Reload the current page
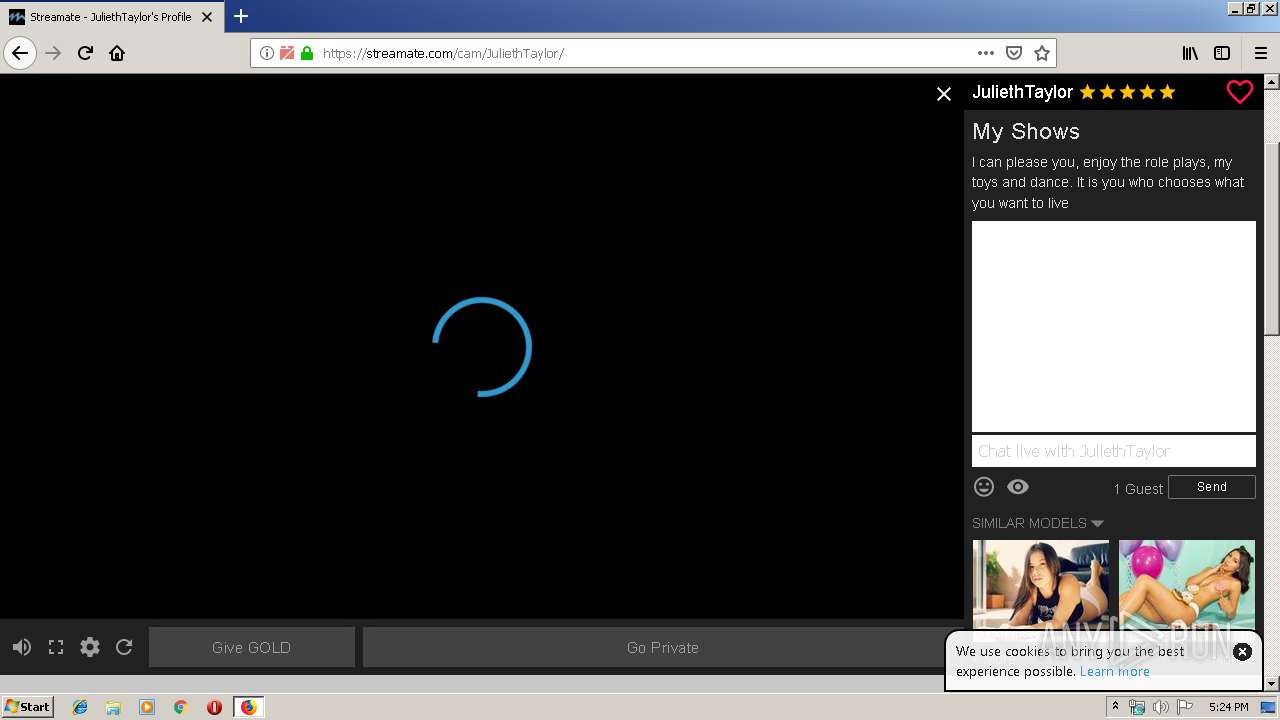This screenshot has width=1280, height=720. point(85,53)
